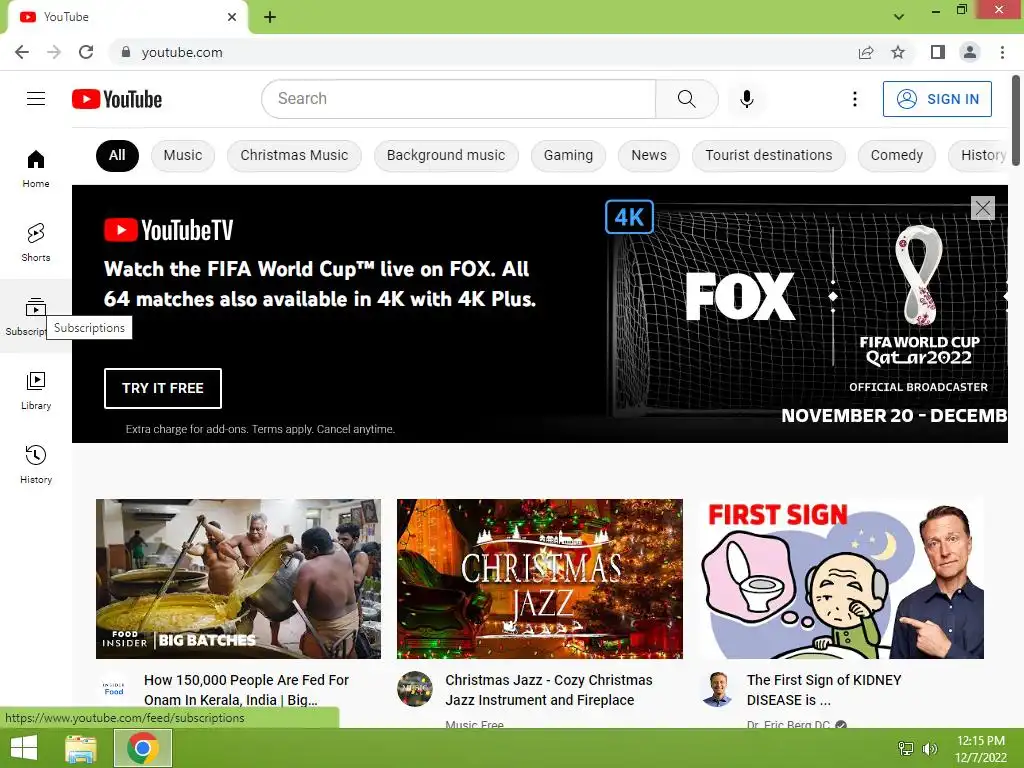The width and height of the screenshot is (1024, 768).
Task: Click Chrome icon in taskbar
Action: [143, 748]
